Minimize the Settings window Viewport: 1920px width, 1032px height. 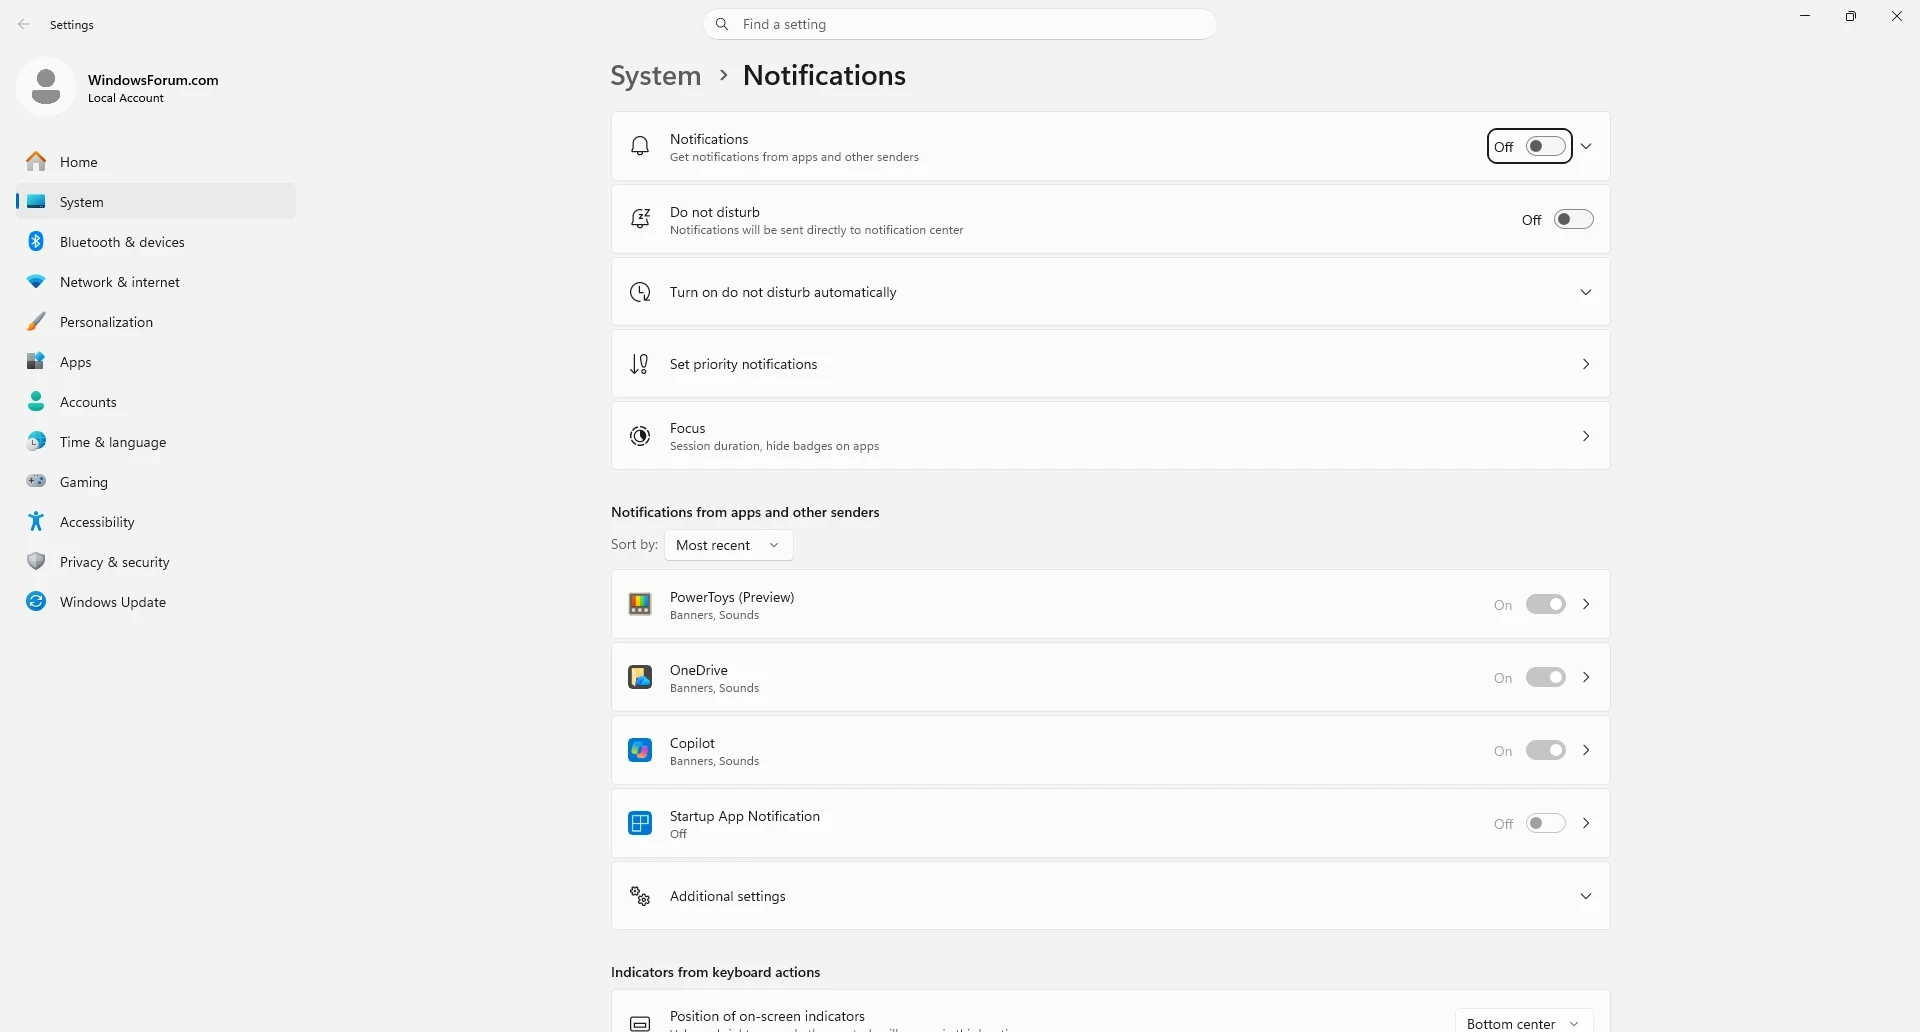click(x=1805, y=16)
